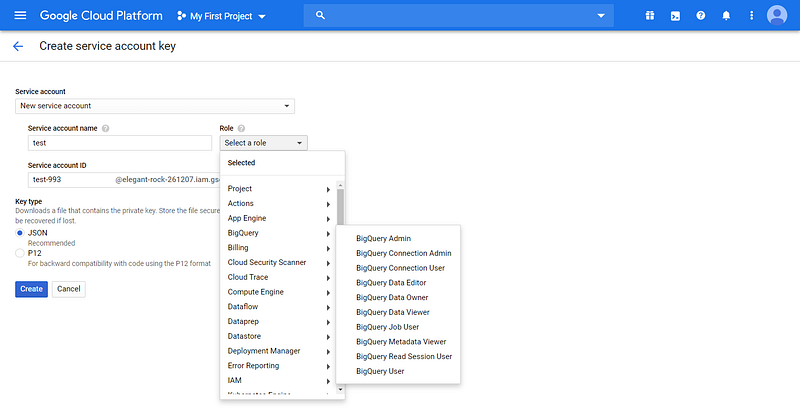This screenshot has height=414, width=800.
Task: Click the role list scrollbar thumb
Action: [340, 207]
